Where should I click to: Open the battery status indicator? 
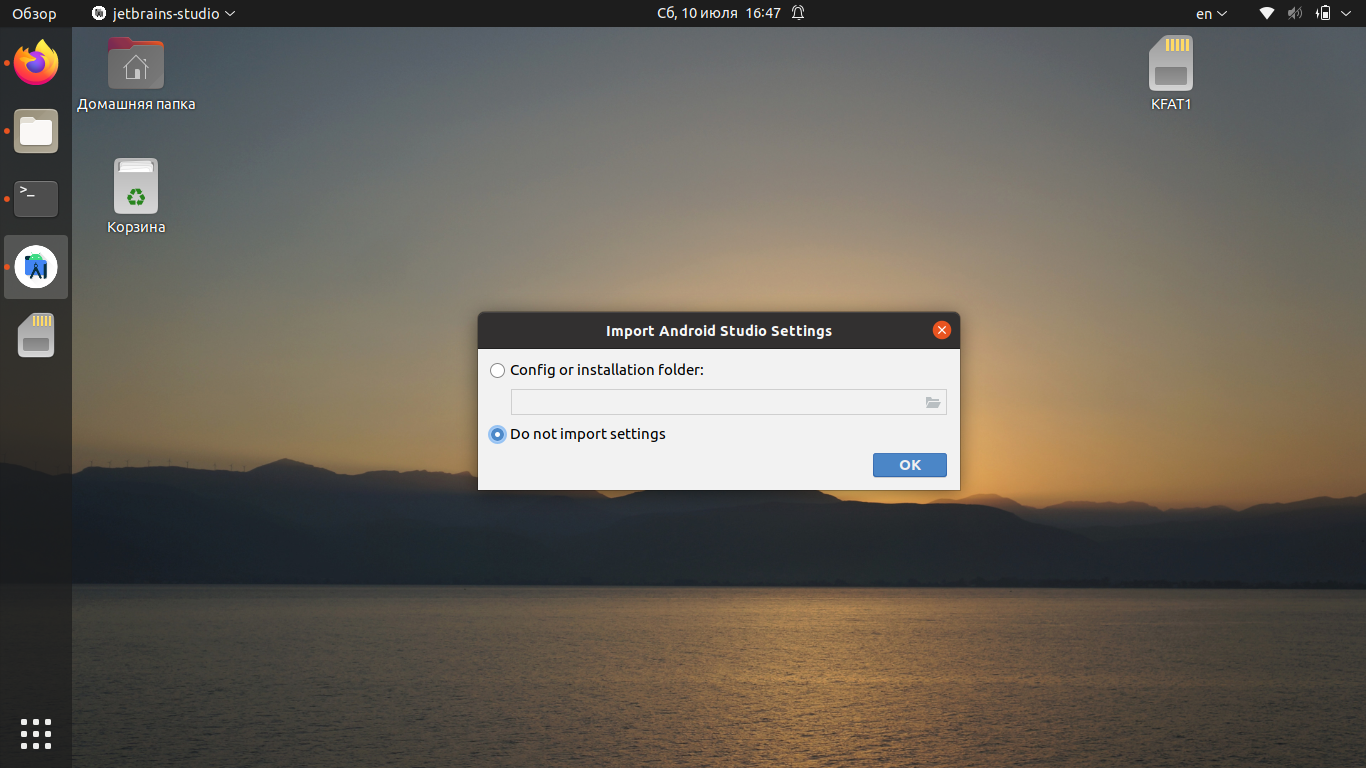pos(1324,14)
